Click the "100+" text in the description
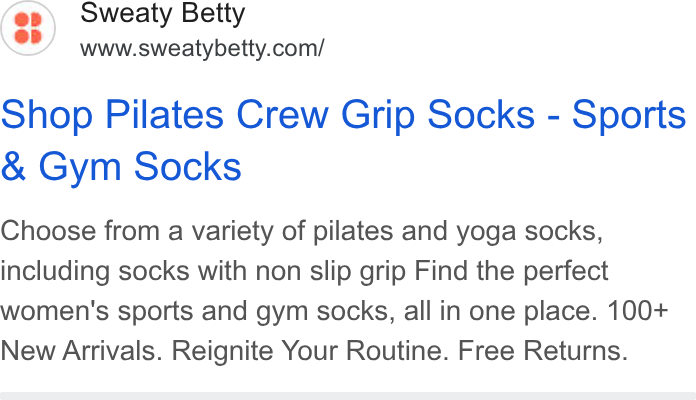Screen dimensions: 696x400 pyautogui.click(x=637, y=310)
